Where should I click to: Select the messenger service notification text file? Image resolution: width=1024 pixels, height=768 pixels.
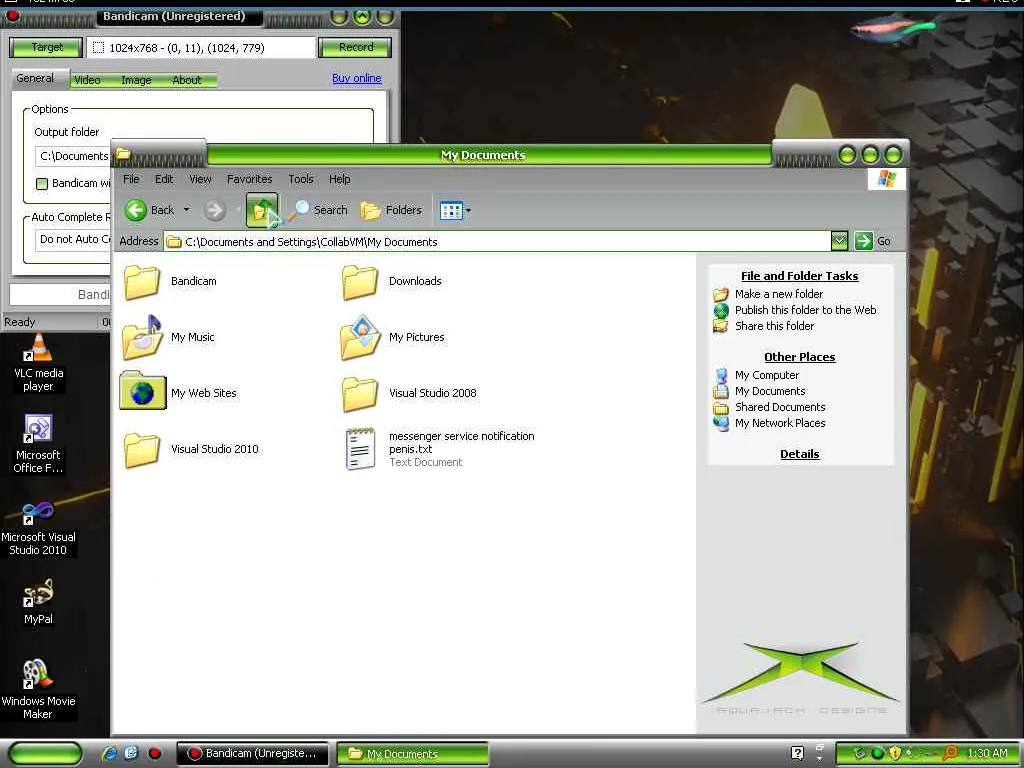440,449
